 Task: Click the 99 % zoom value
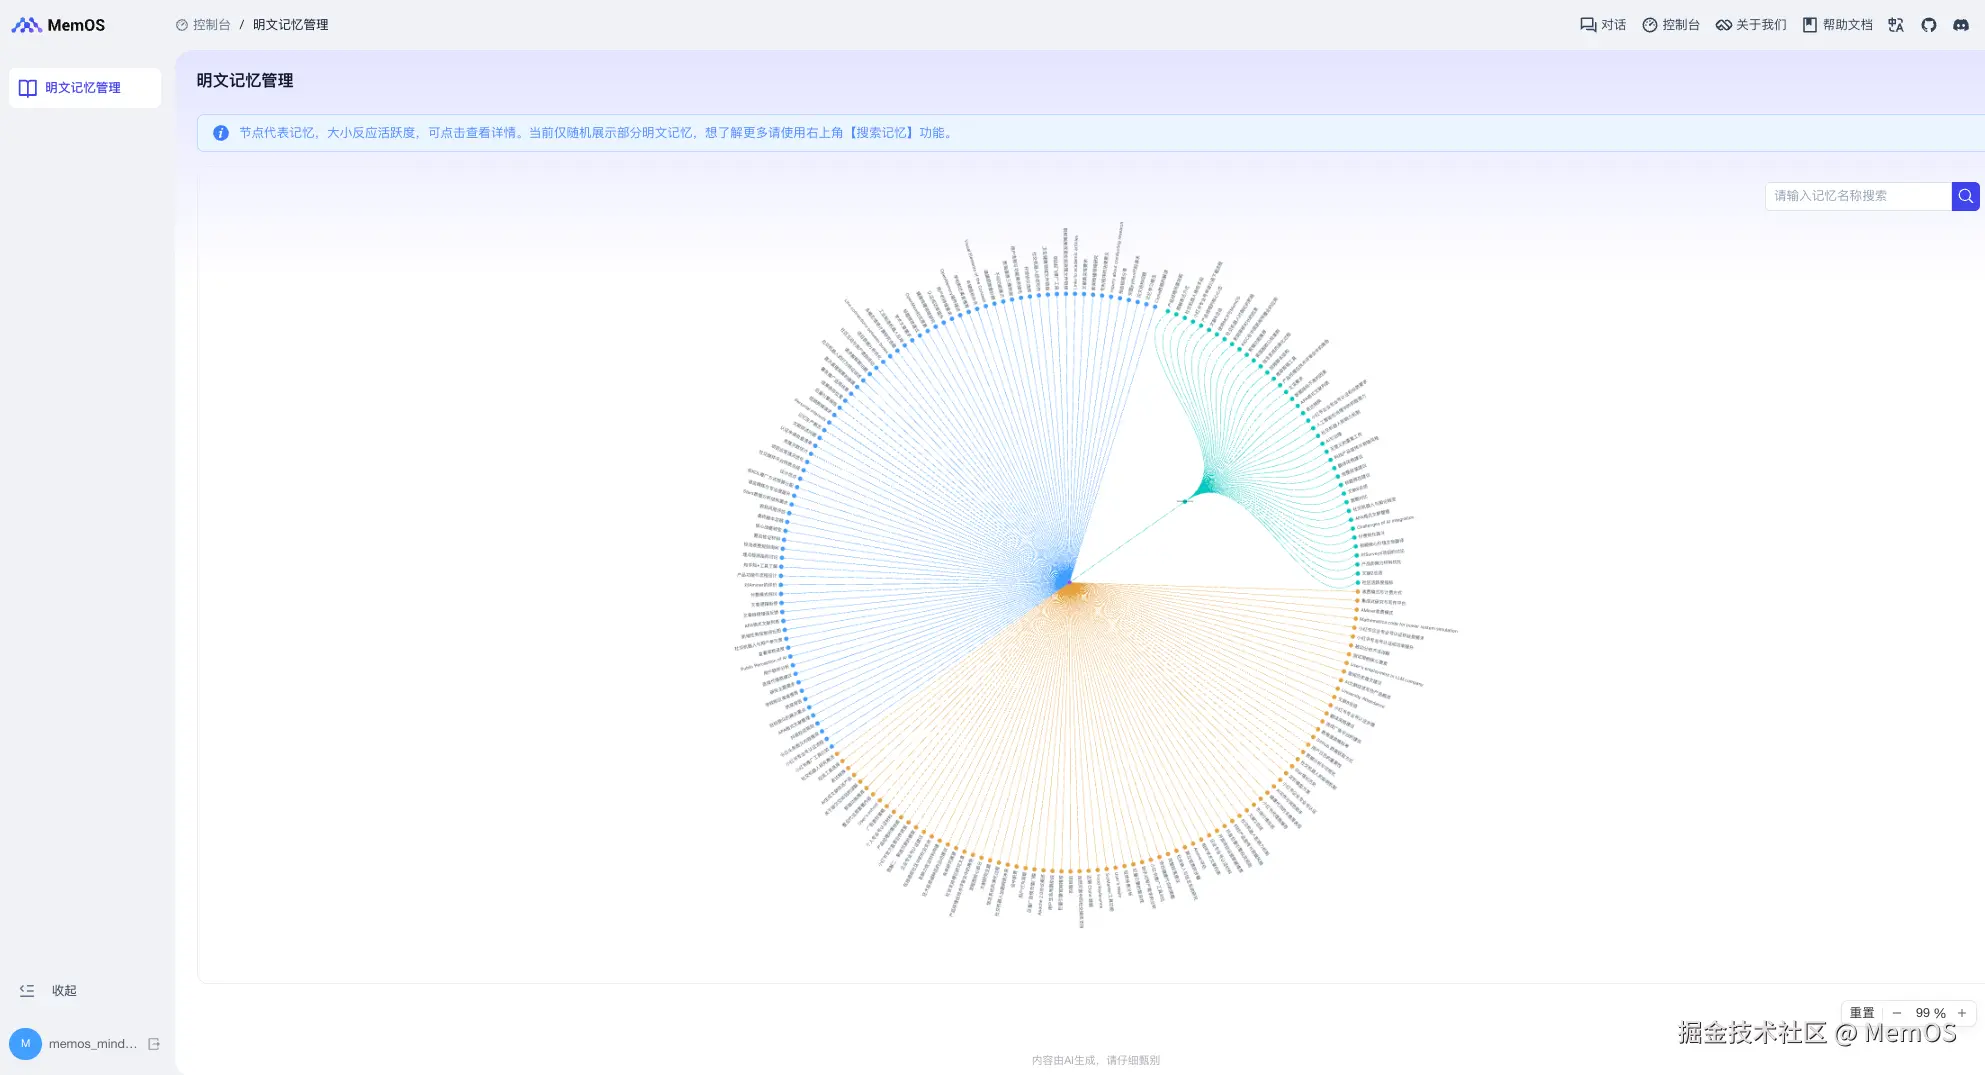tap(1930, 1013)
